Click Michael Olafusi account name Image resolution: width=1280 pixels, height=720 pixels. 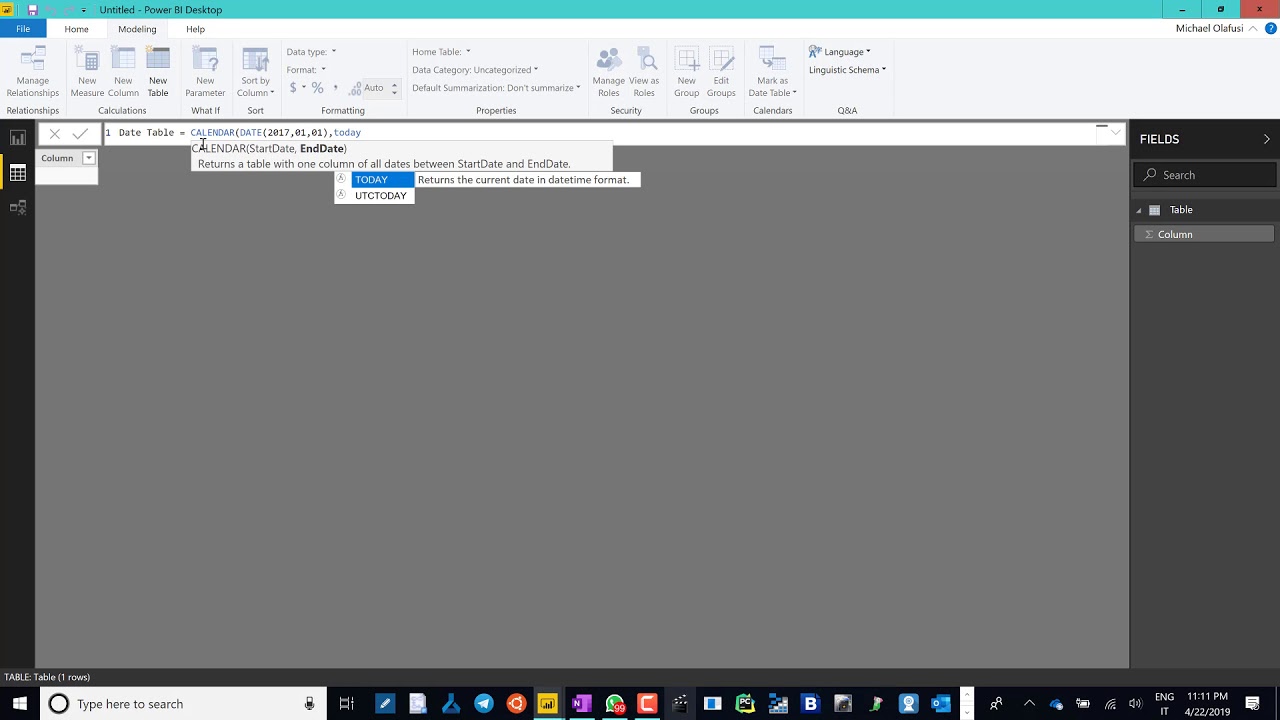point(1209,29)
